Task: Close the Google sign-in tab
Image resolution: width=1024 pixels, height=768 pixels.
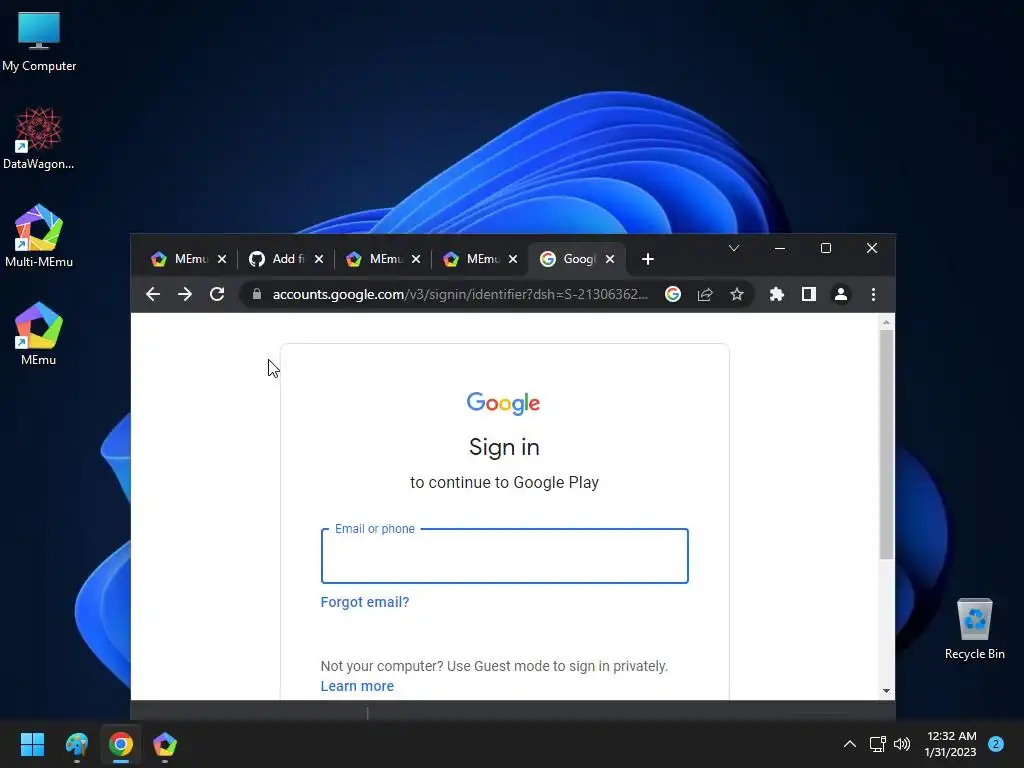Action: [610, 259]
